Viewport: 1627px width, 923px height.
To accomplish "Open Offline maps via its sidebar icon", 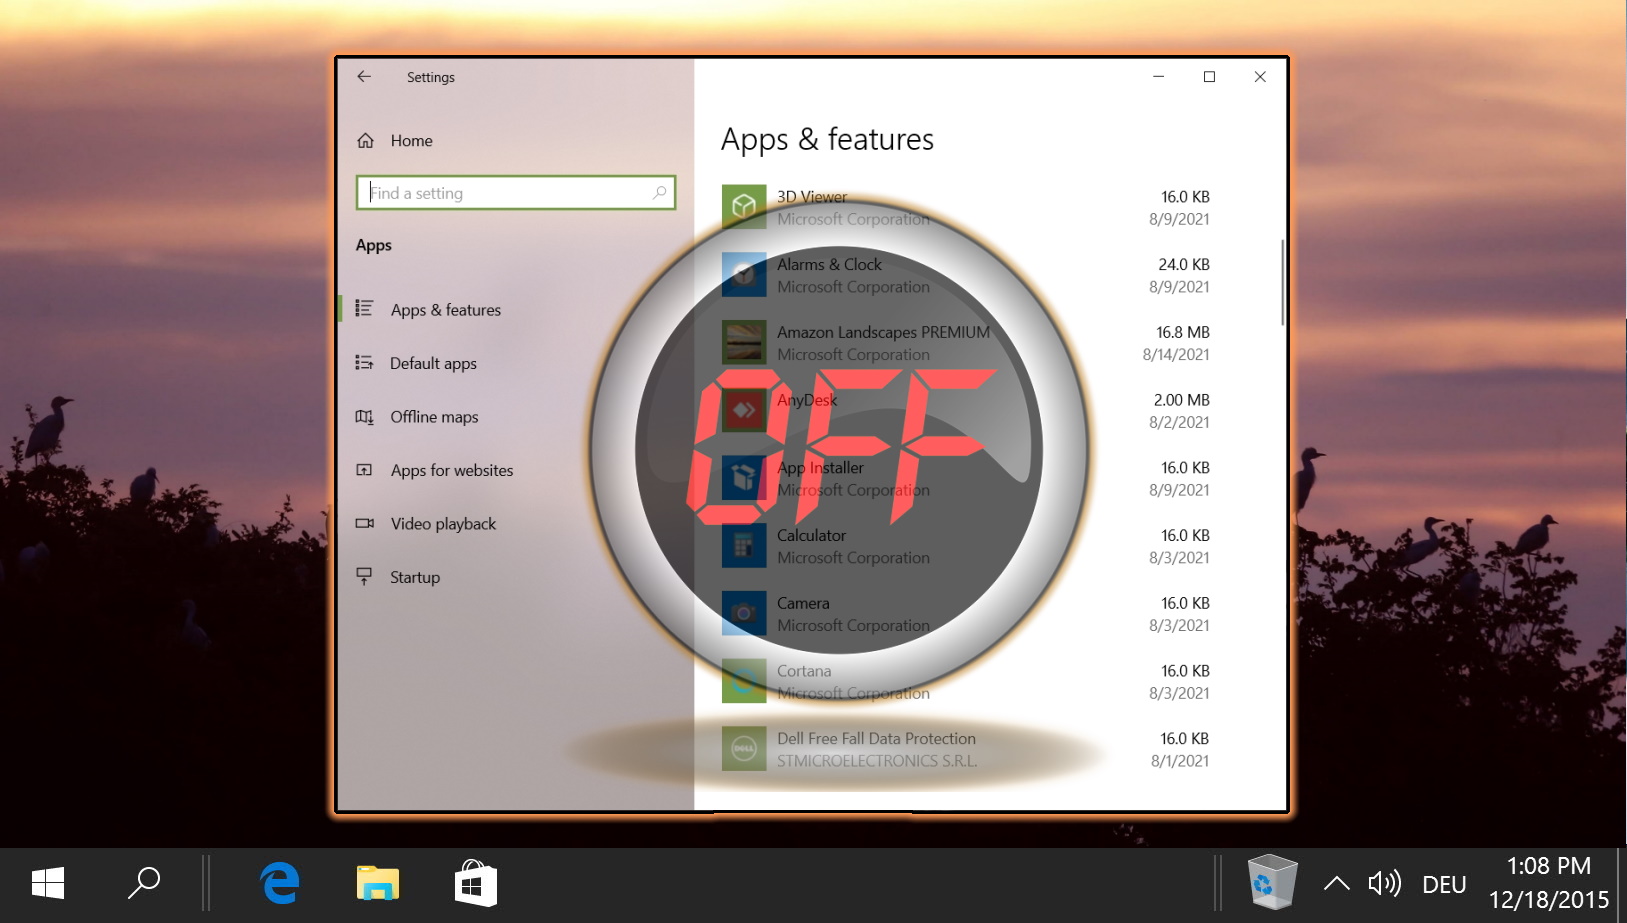I will tap(365, 417).
